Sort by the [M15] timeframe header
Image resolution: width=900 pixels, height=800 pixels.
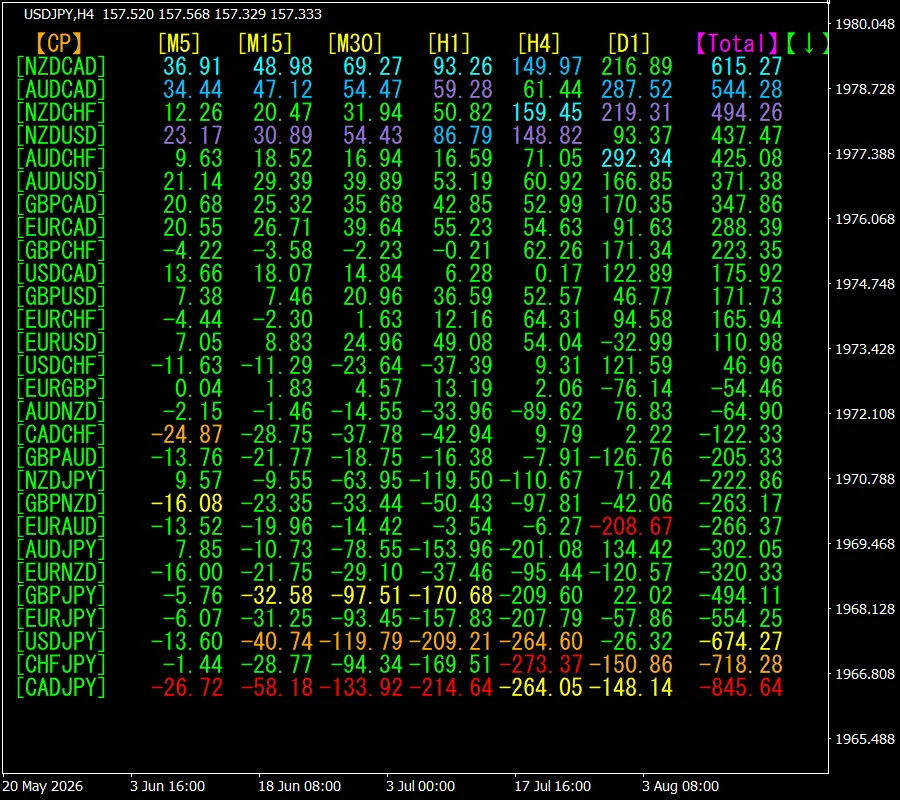coord(265,44)
